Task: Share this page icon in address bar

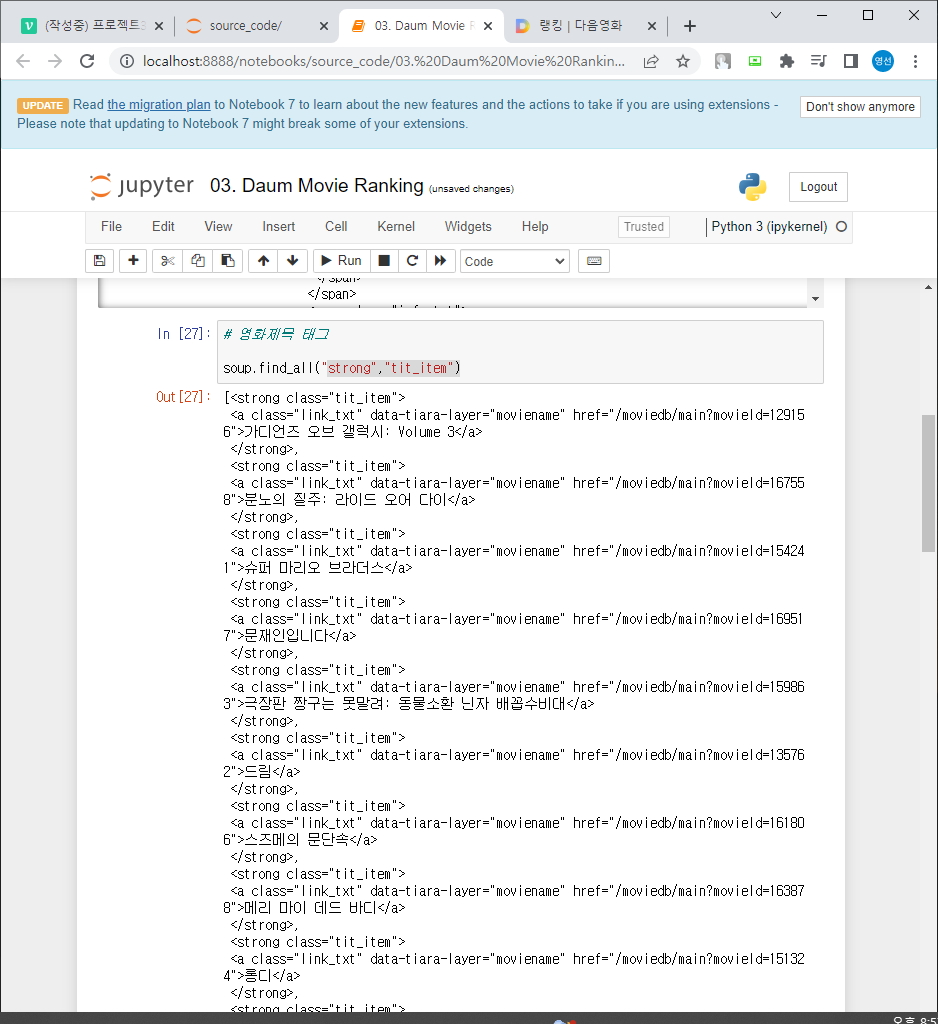Action: [x=651, y=61]
